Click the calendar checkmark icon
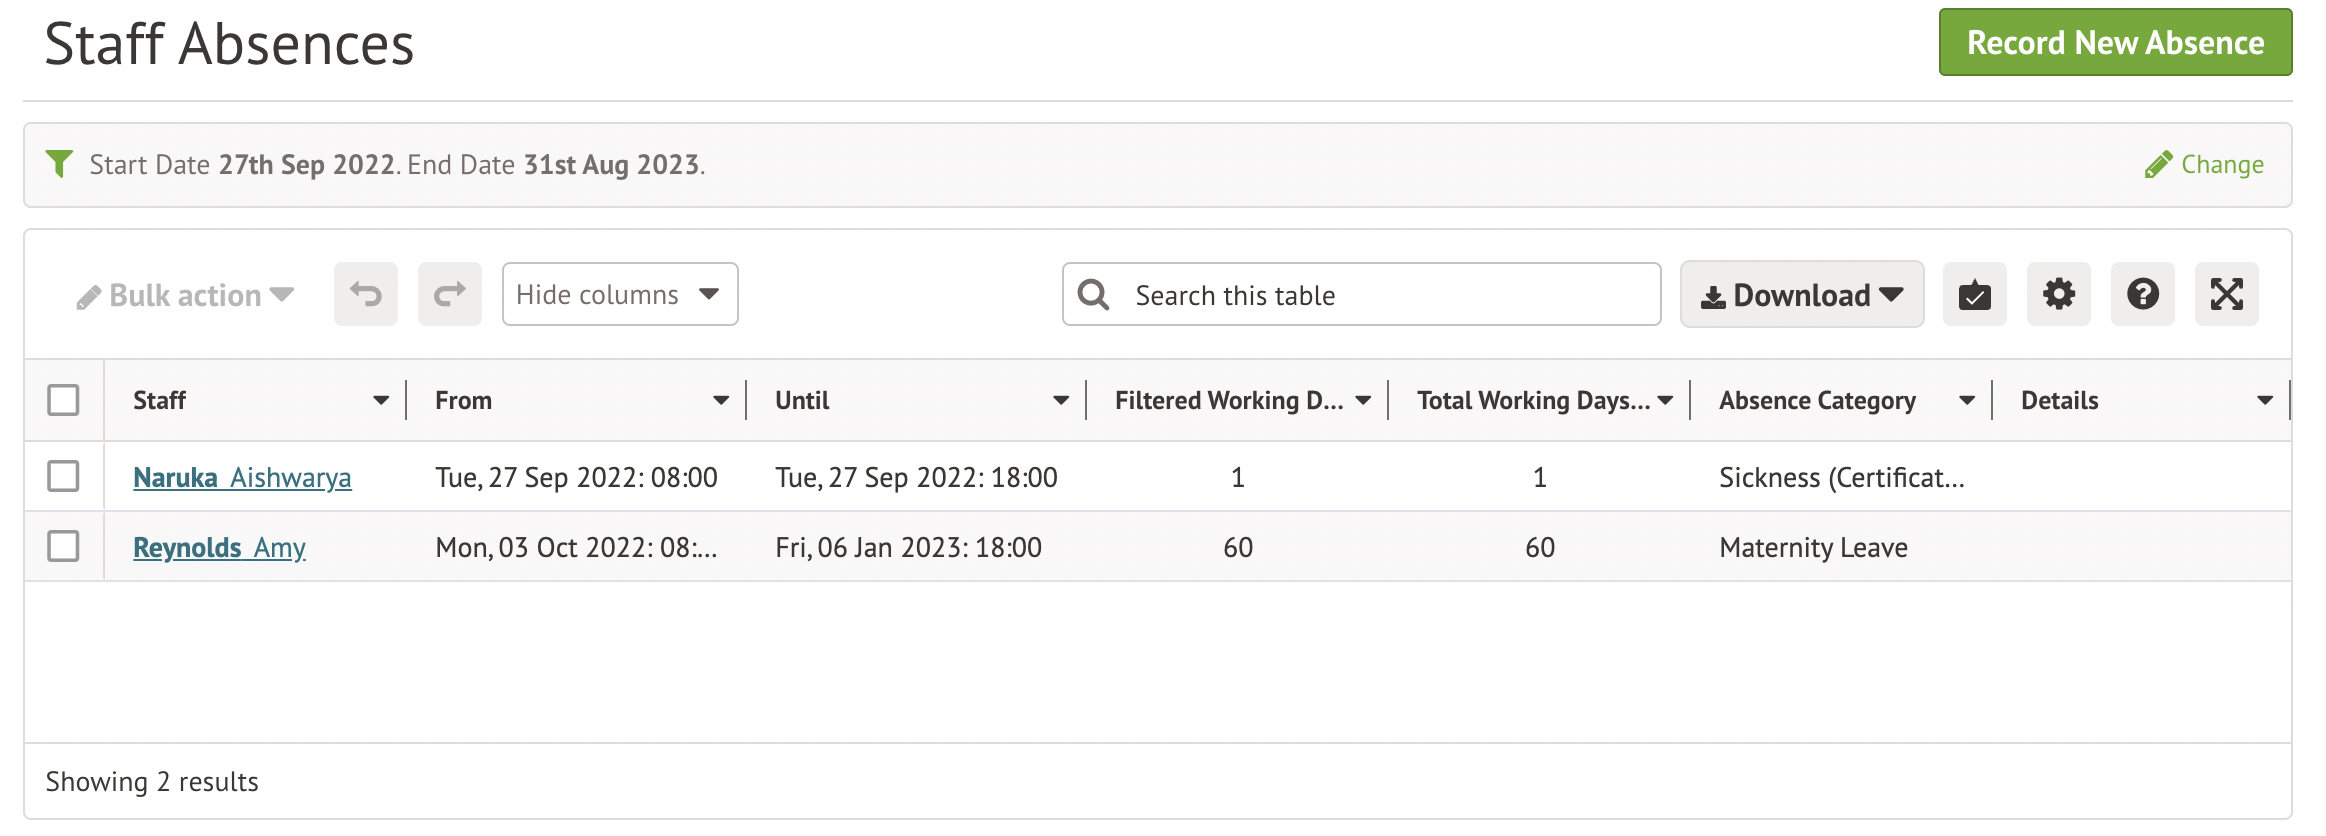Image resolution: width=2326 pixels, height=836 pixels. [x=1974, y=294]
